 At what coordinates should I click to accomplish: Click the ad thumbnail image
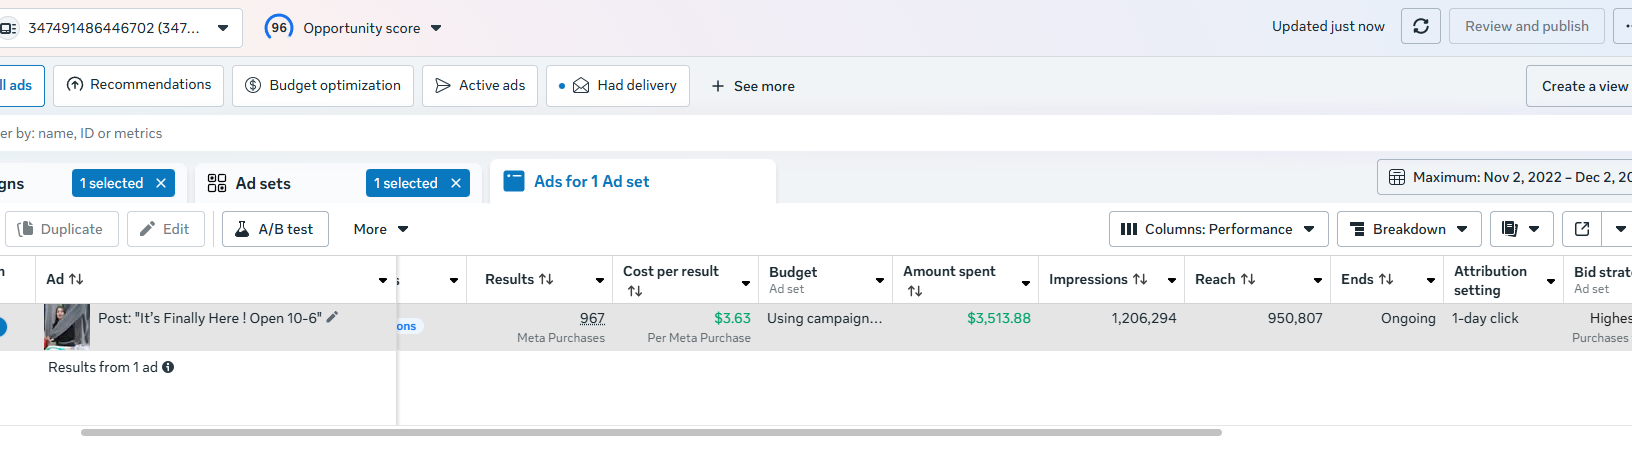click(67, 326)
